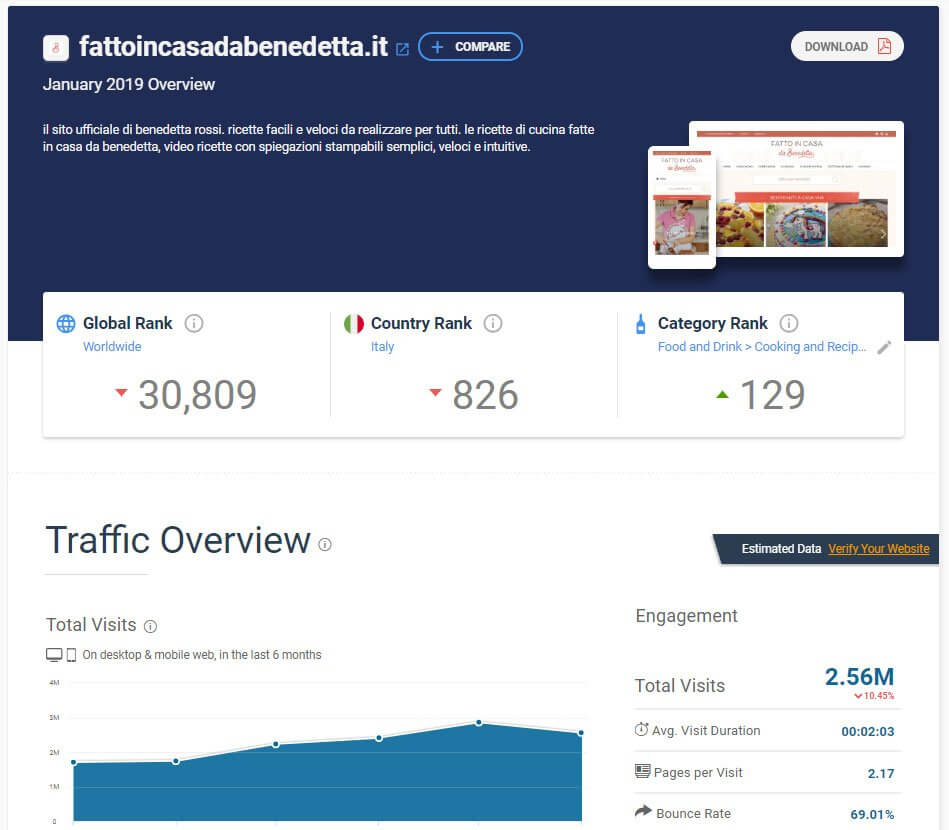Click the site favicon next to fattoincasadabenedetta.it

[x=56, y=48]
